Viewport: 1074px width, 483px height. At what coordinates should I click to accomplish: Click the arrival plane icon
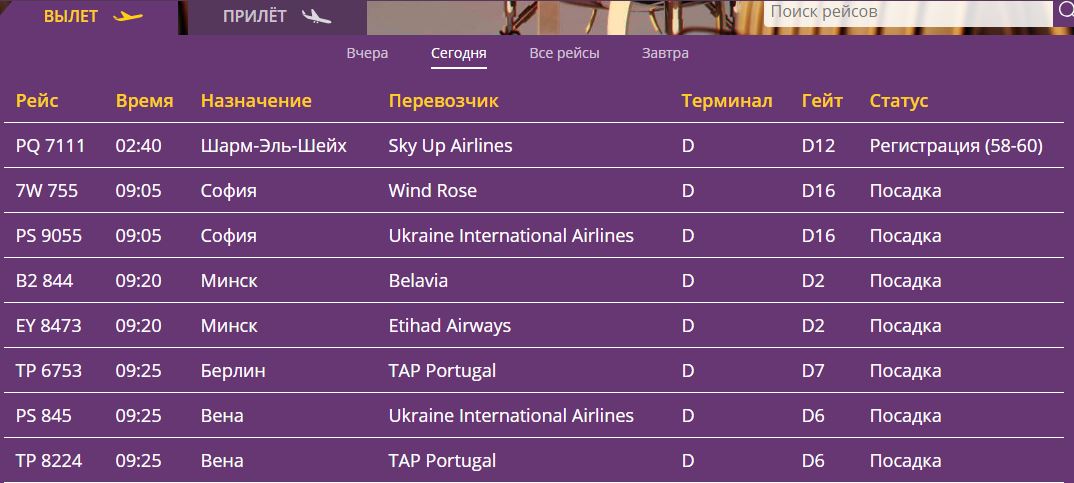[315, 16]
